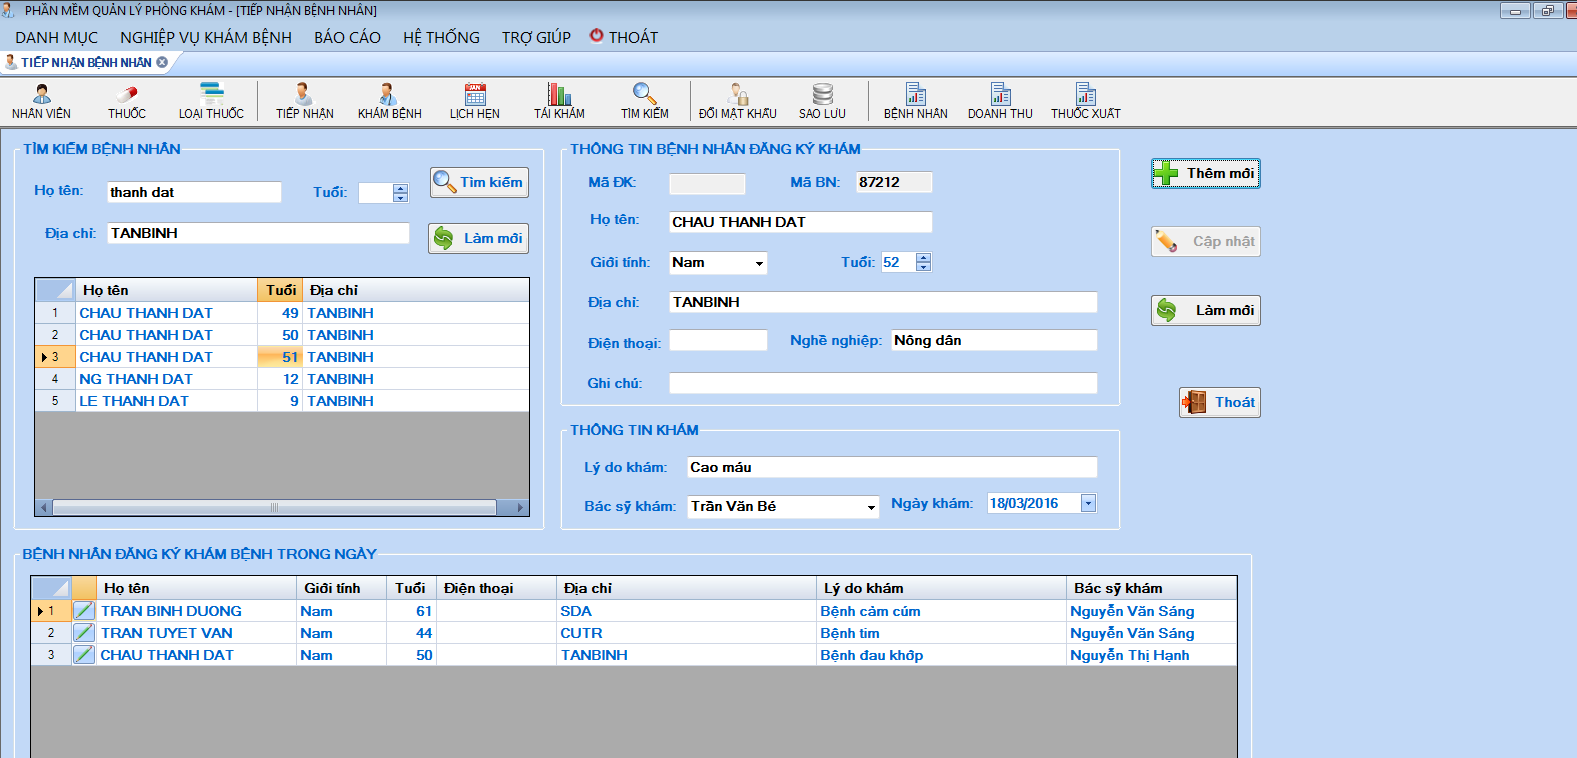This screenshot has height=758, width=1577.
Task: Sort daily list by Giới tính column
Action: 341,588
